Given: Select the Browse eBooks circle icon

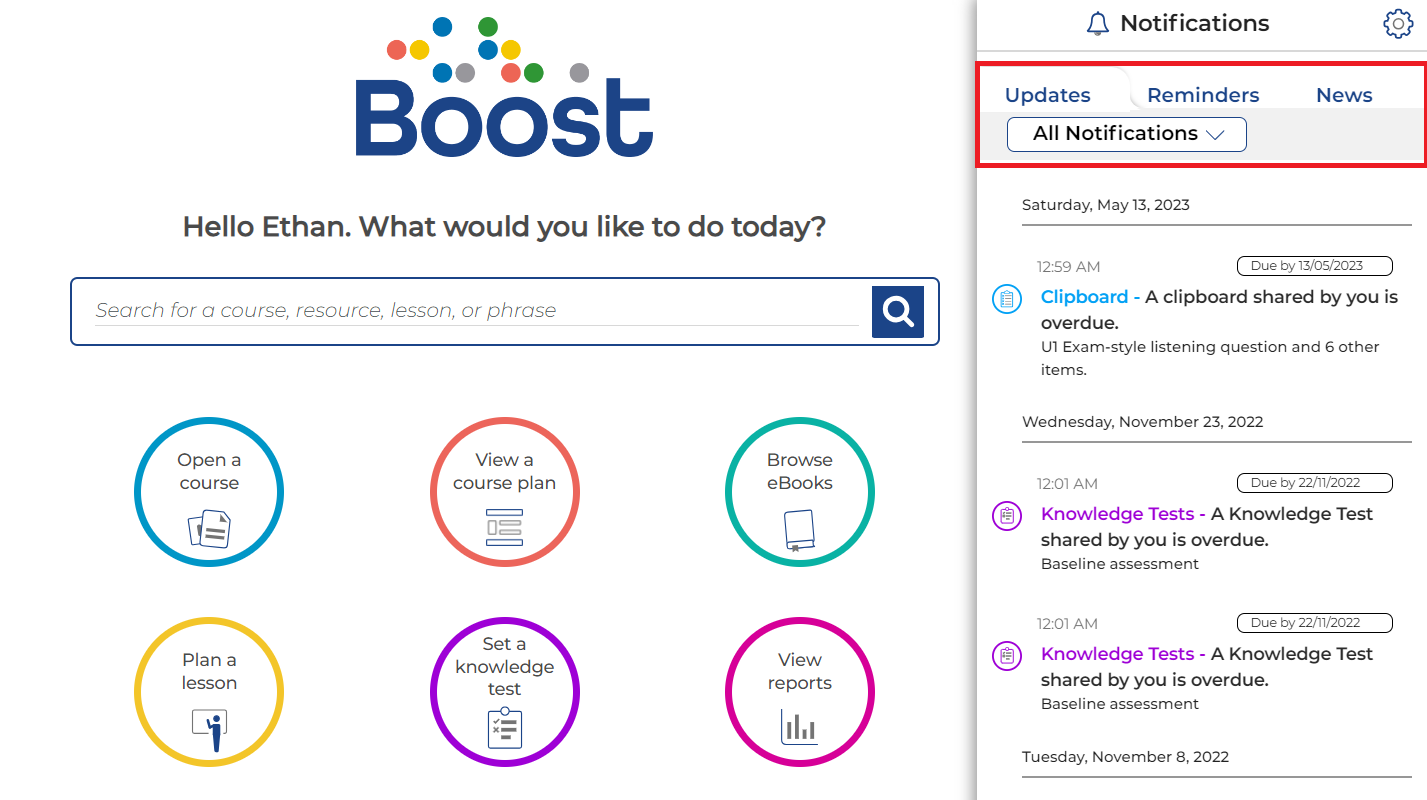Looking at the screenshot, I should (x=799, y=492).
